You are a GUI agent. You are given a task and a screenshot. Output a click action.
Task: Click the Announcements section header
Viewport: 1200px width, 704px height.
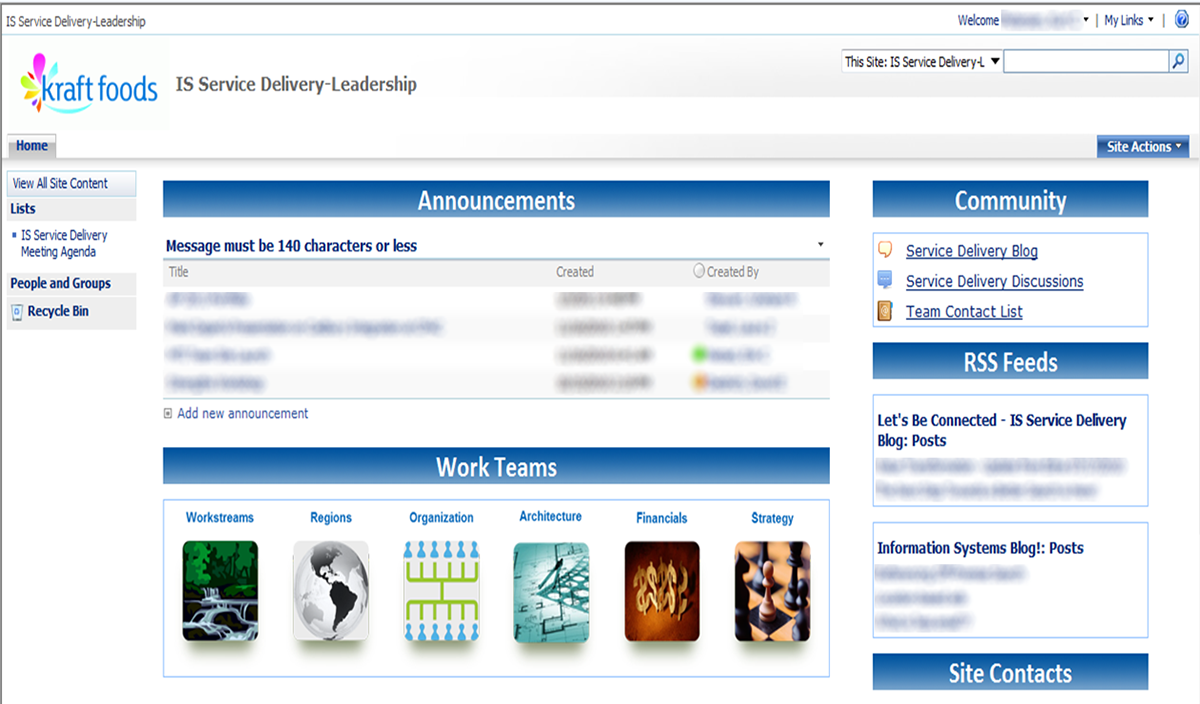(496, 200)
